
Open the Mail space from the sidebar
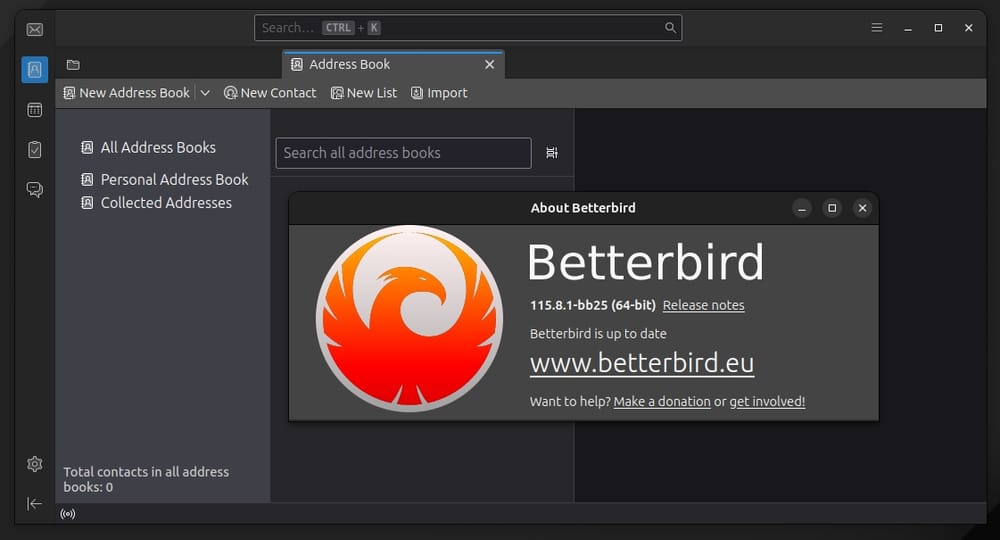(34, 29)
